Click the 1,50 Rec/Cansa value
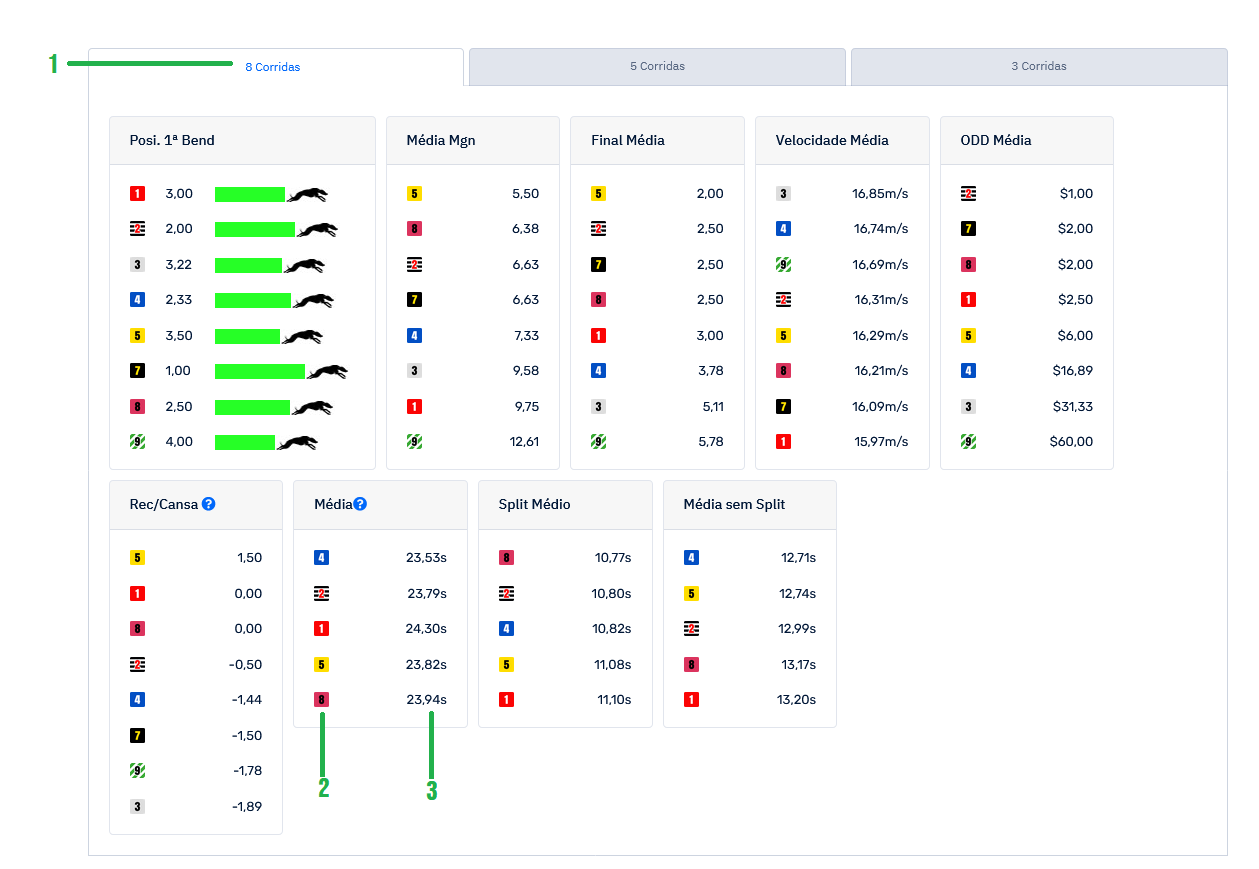The width and height of the screenshot is (1259, 869). tap(248, 558)
